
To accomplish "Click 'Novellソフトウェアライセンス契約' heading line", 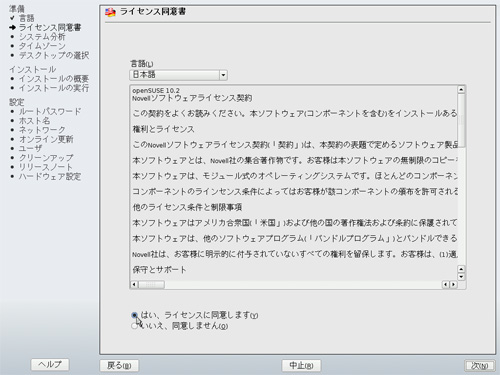I will click(192, 98).
